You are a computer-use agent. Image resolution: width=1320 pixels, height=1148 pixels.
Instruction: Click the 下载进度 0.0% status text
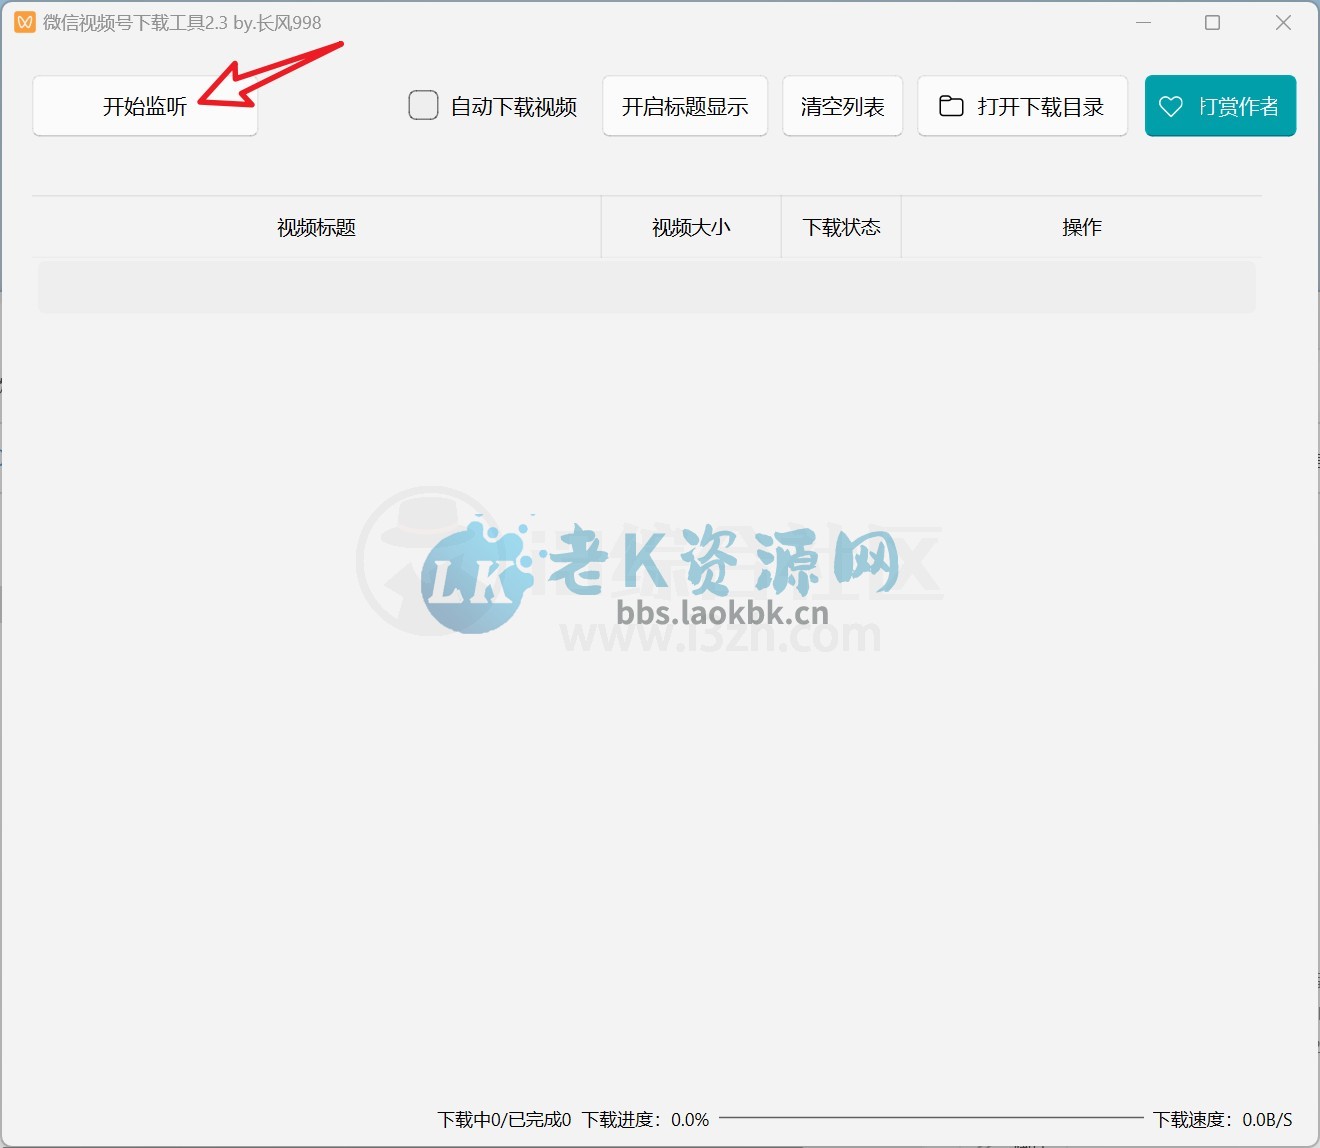tap(646, 1119)
